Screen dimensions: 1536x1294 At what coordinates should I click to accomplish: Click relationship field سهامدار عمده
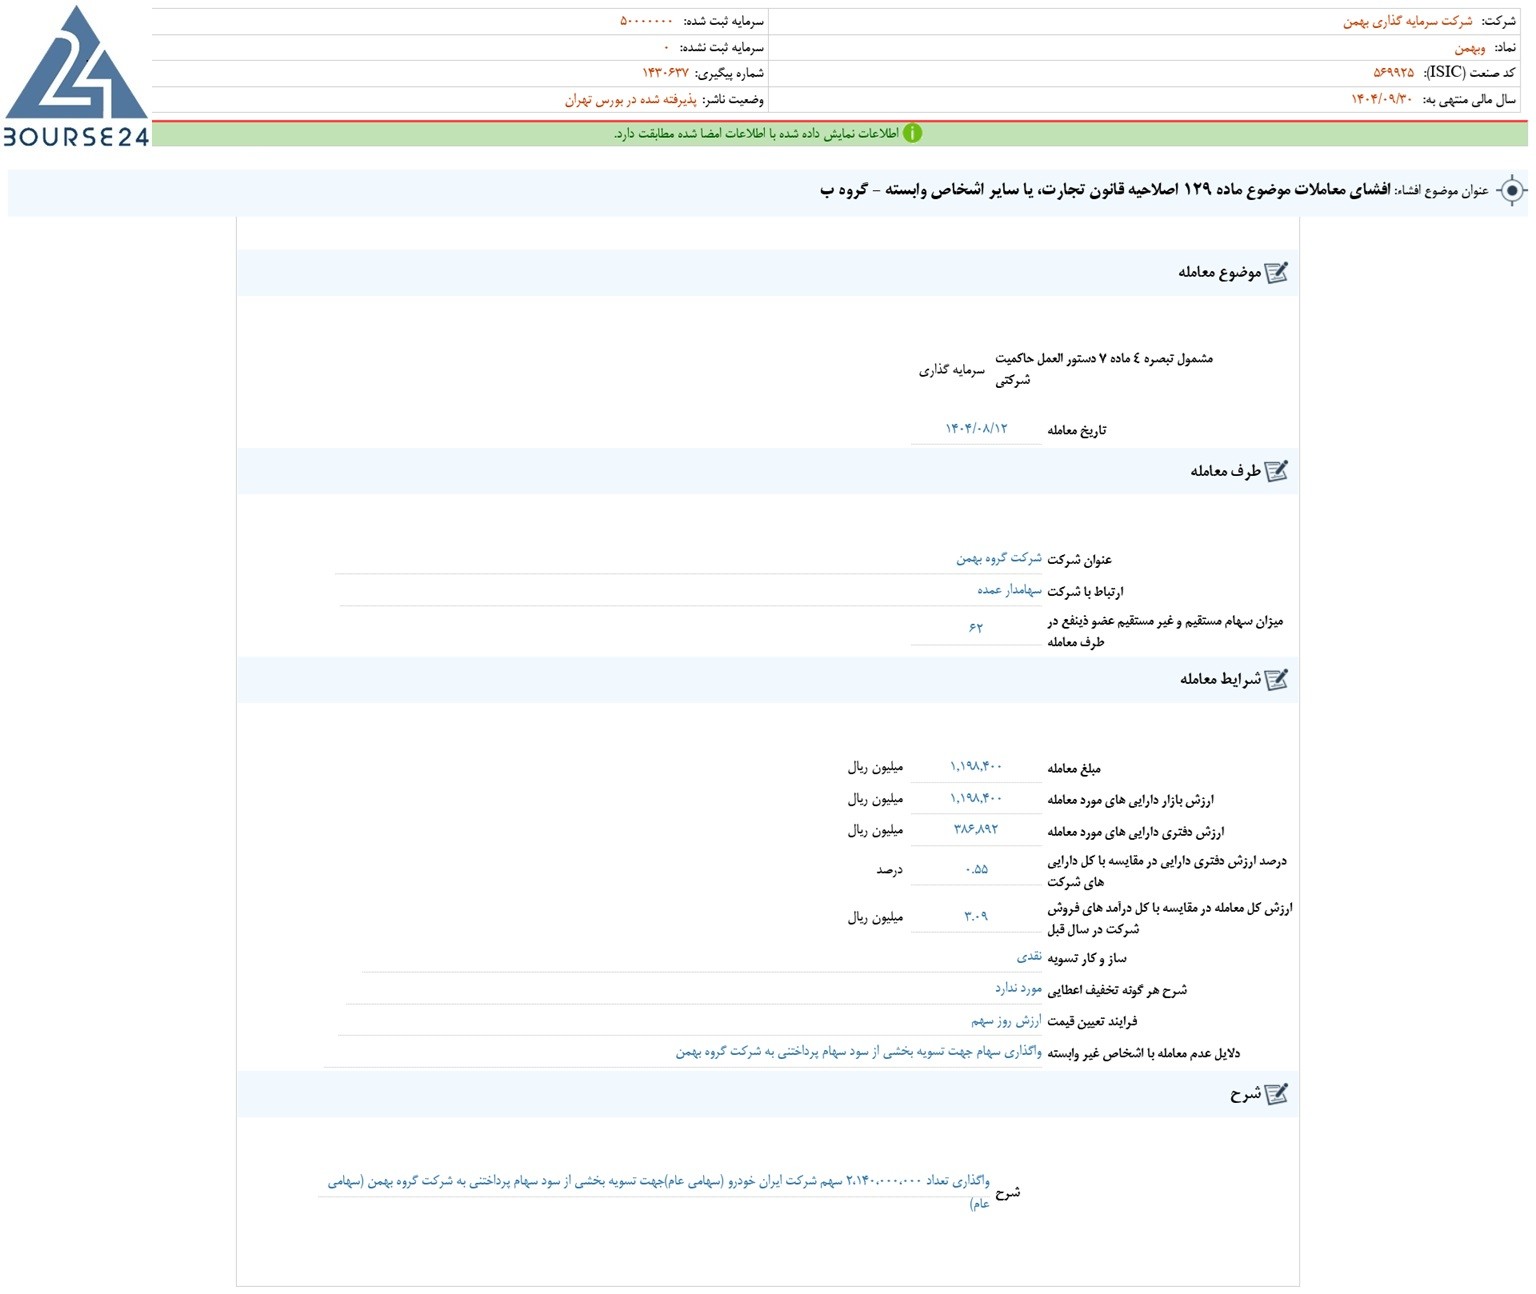coord(1009,590)
